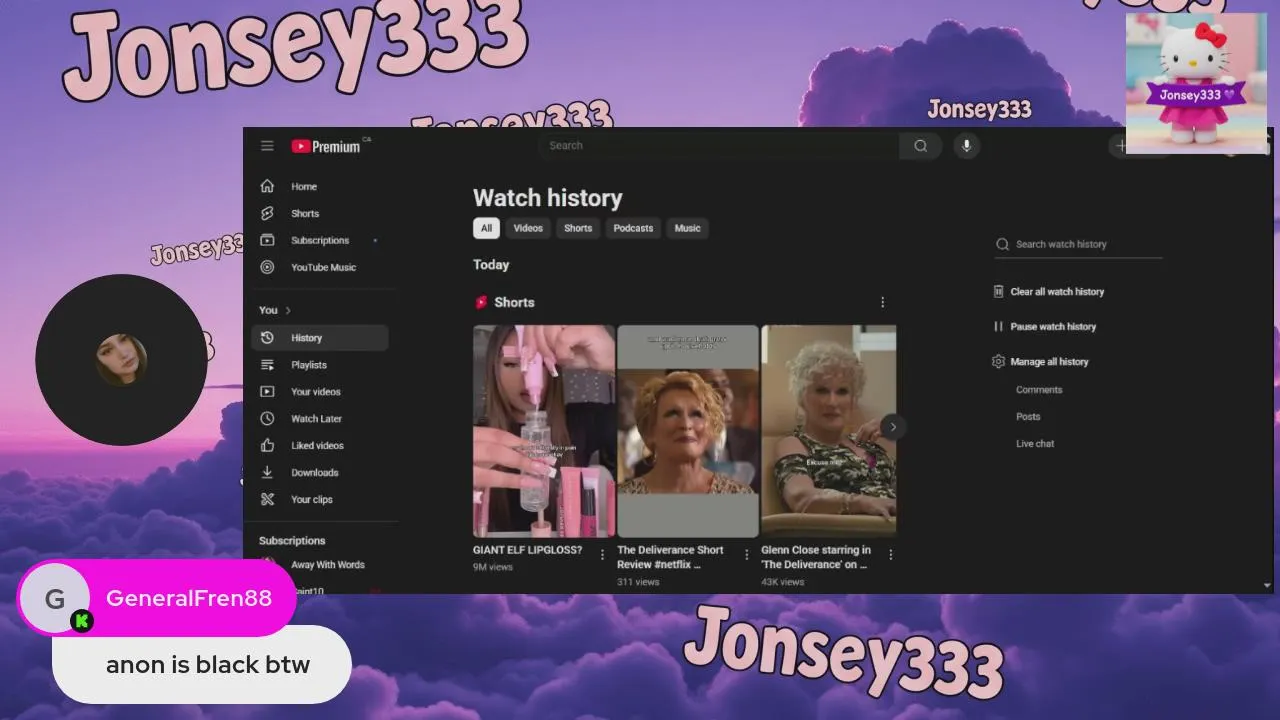Screen dimensions: 1280x720
Task: Open Live chat history link
Action: click(x=1035, y=444)
